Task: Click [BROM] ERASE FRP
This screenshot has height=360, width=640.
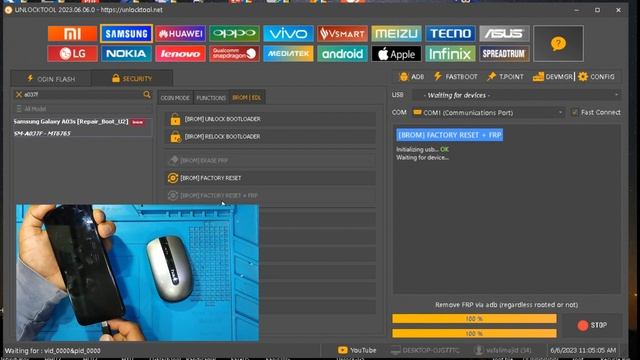Action: [270, 161]
